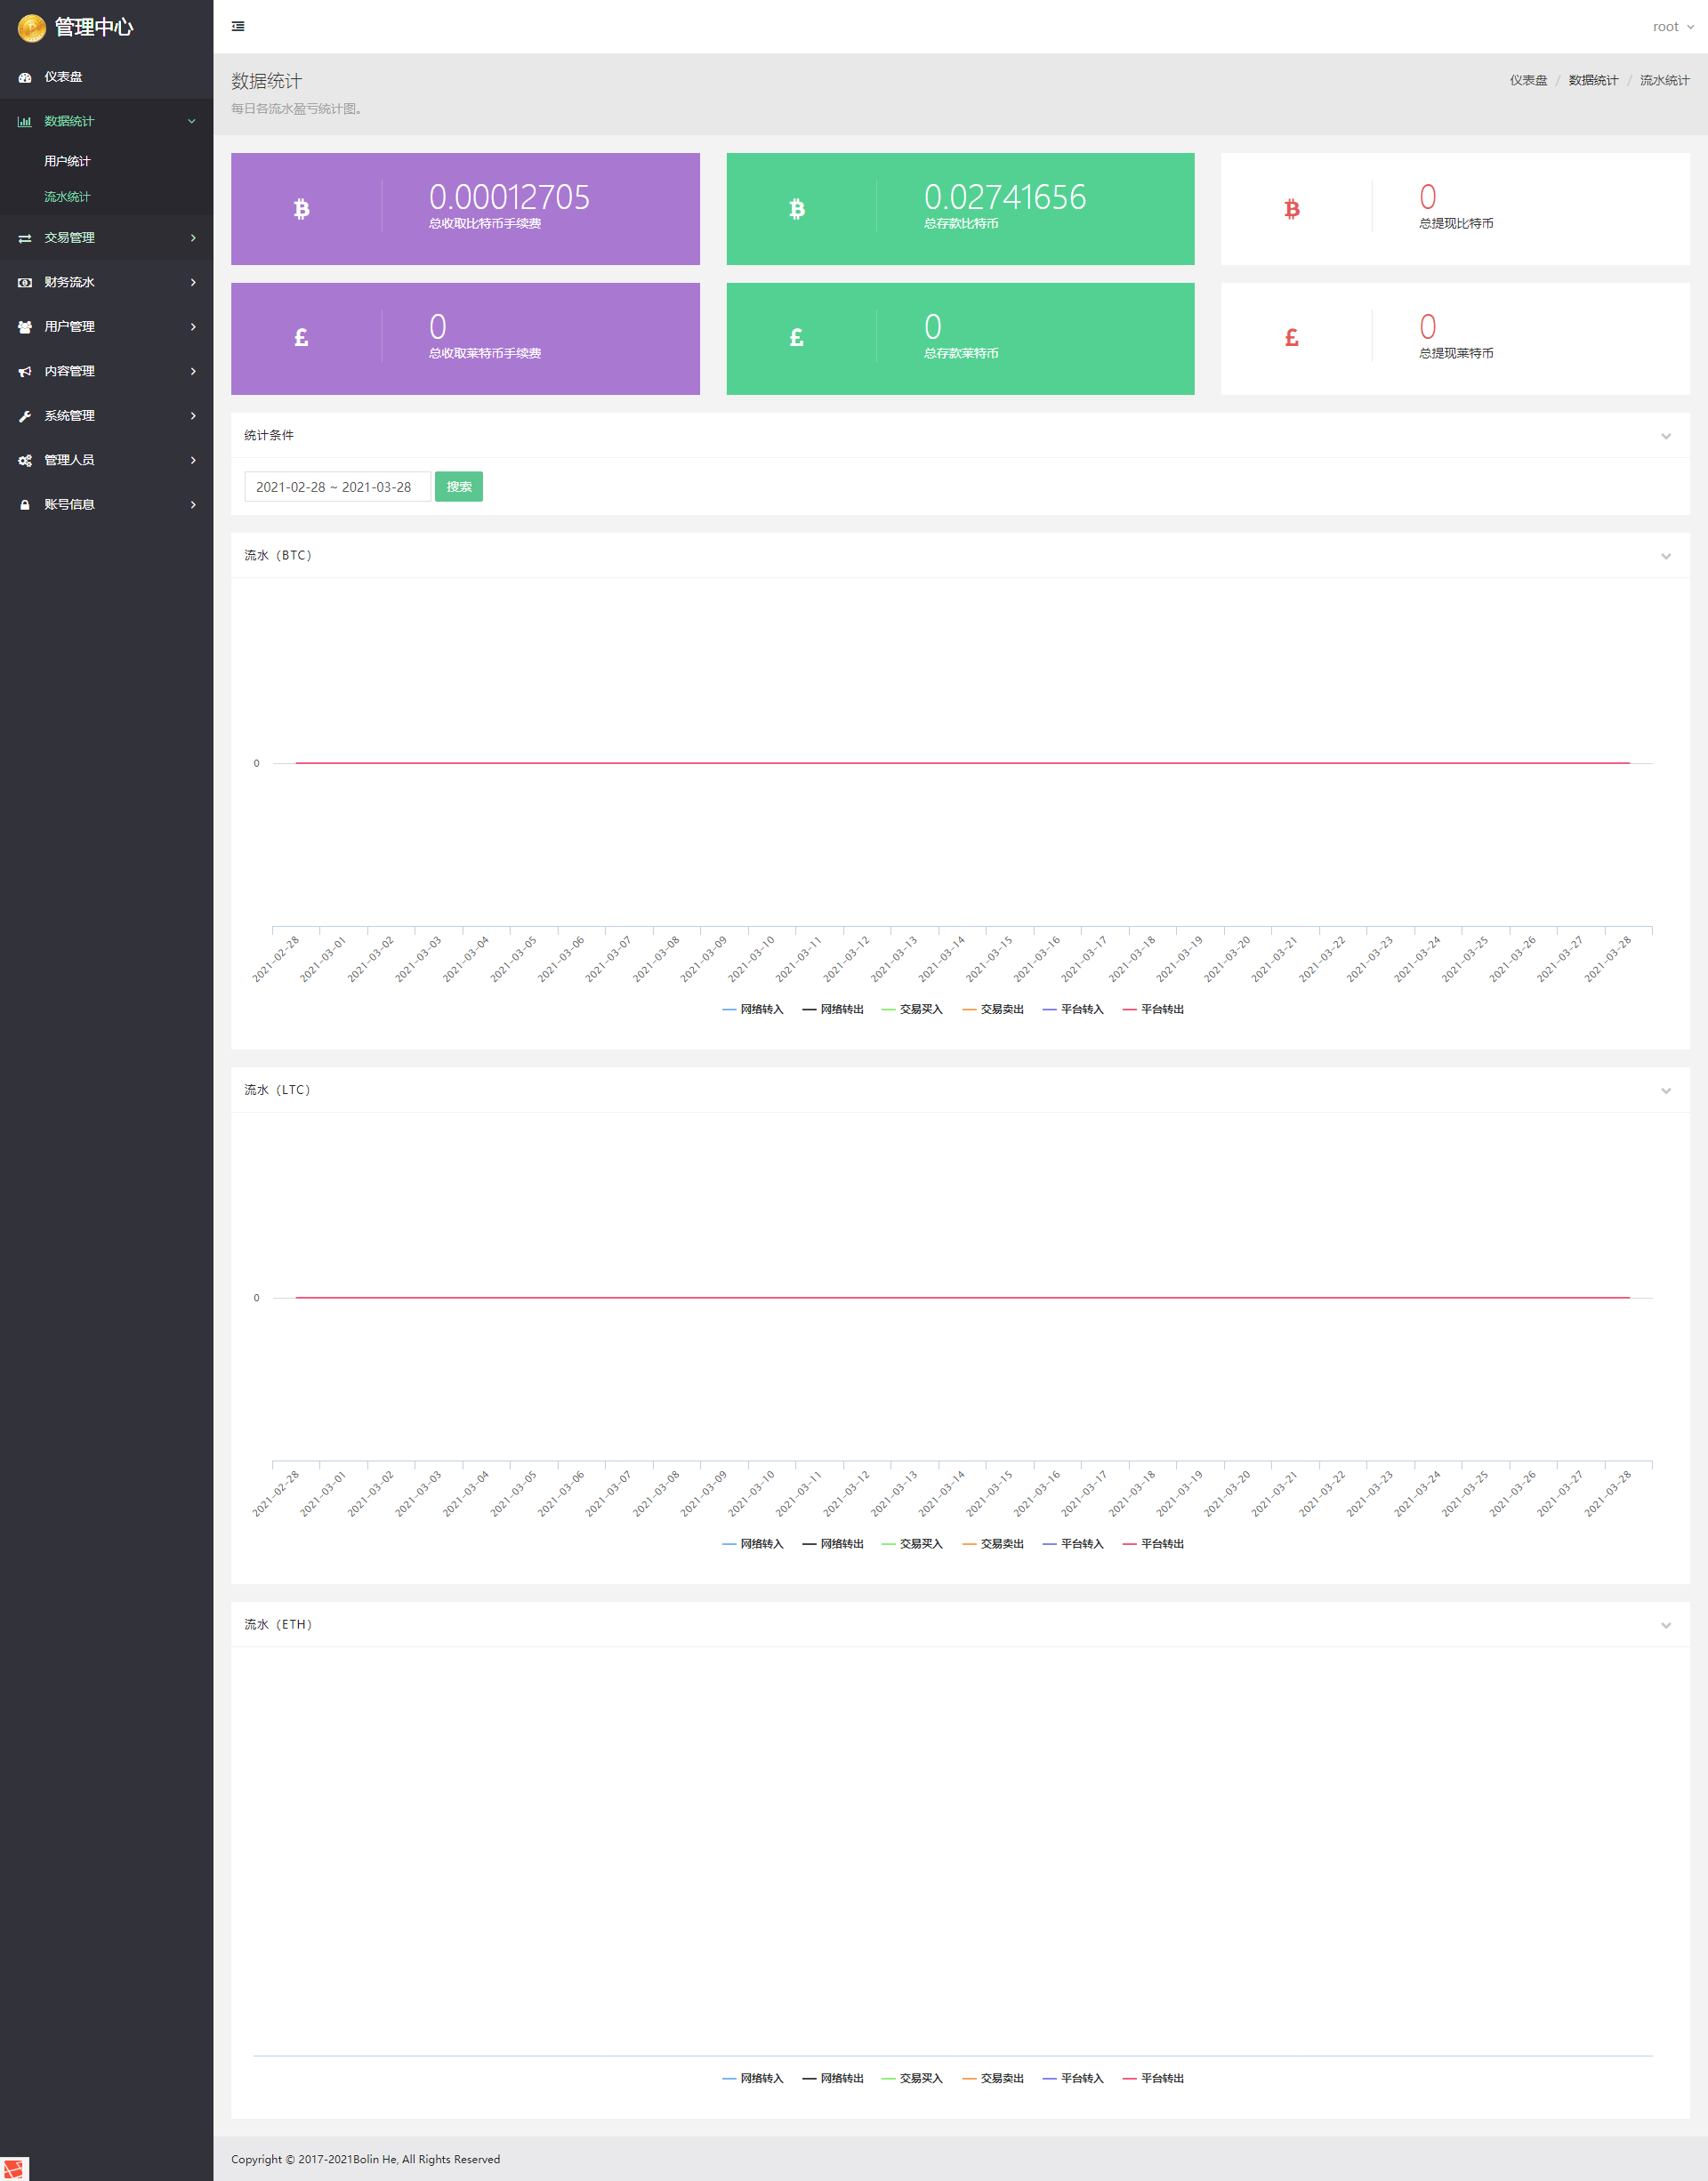Click the green 搜索 button
Image resolution: width=1708 pixels, height=2181 pixels.
(459, 487)
